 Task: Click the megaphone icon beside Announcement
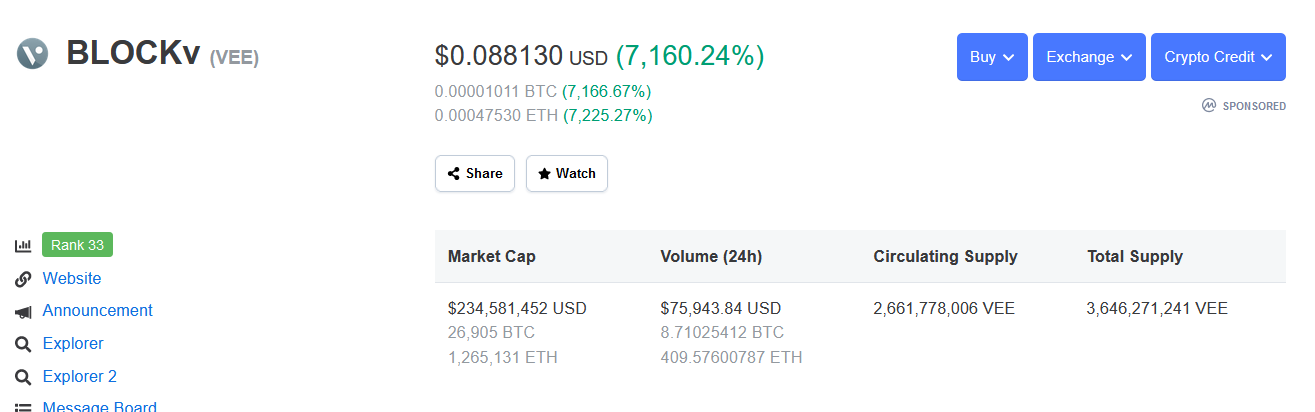(x=23, y=311)
